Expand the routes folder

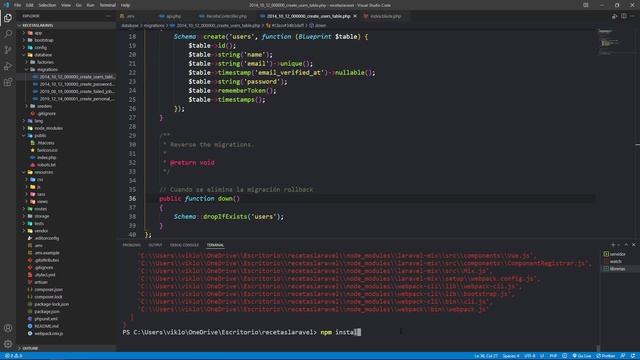coord(40,209)
